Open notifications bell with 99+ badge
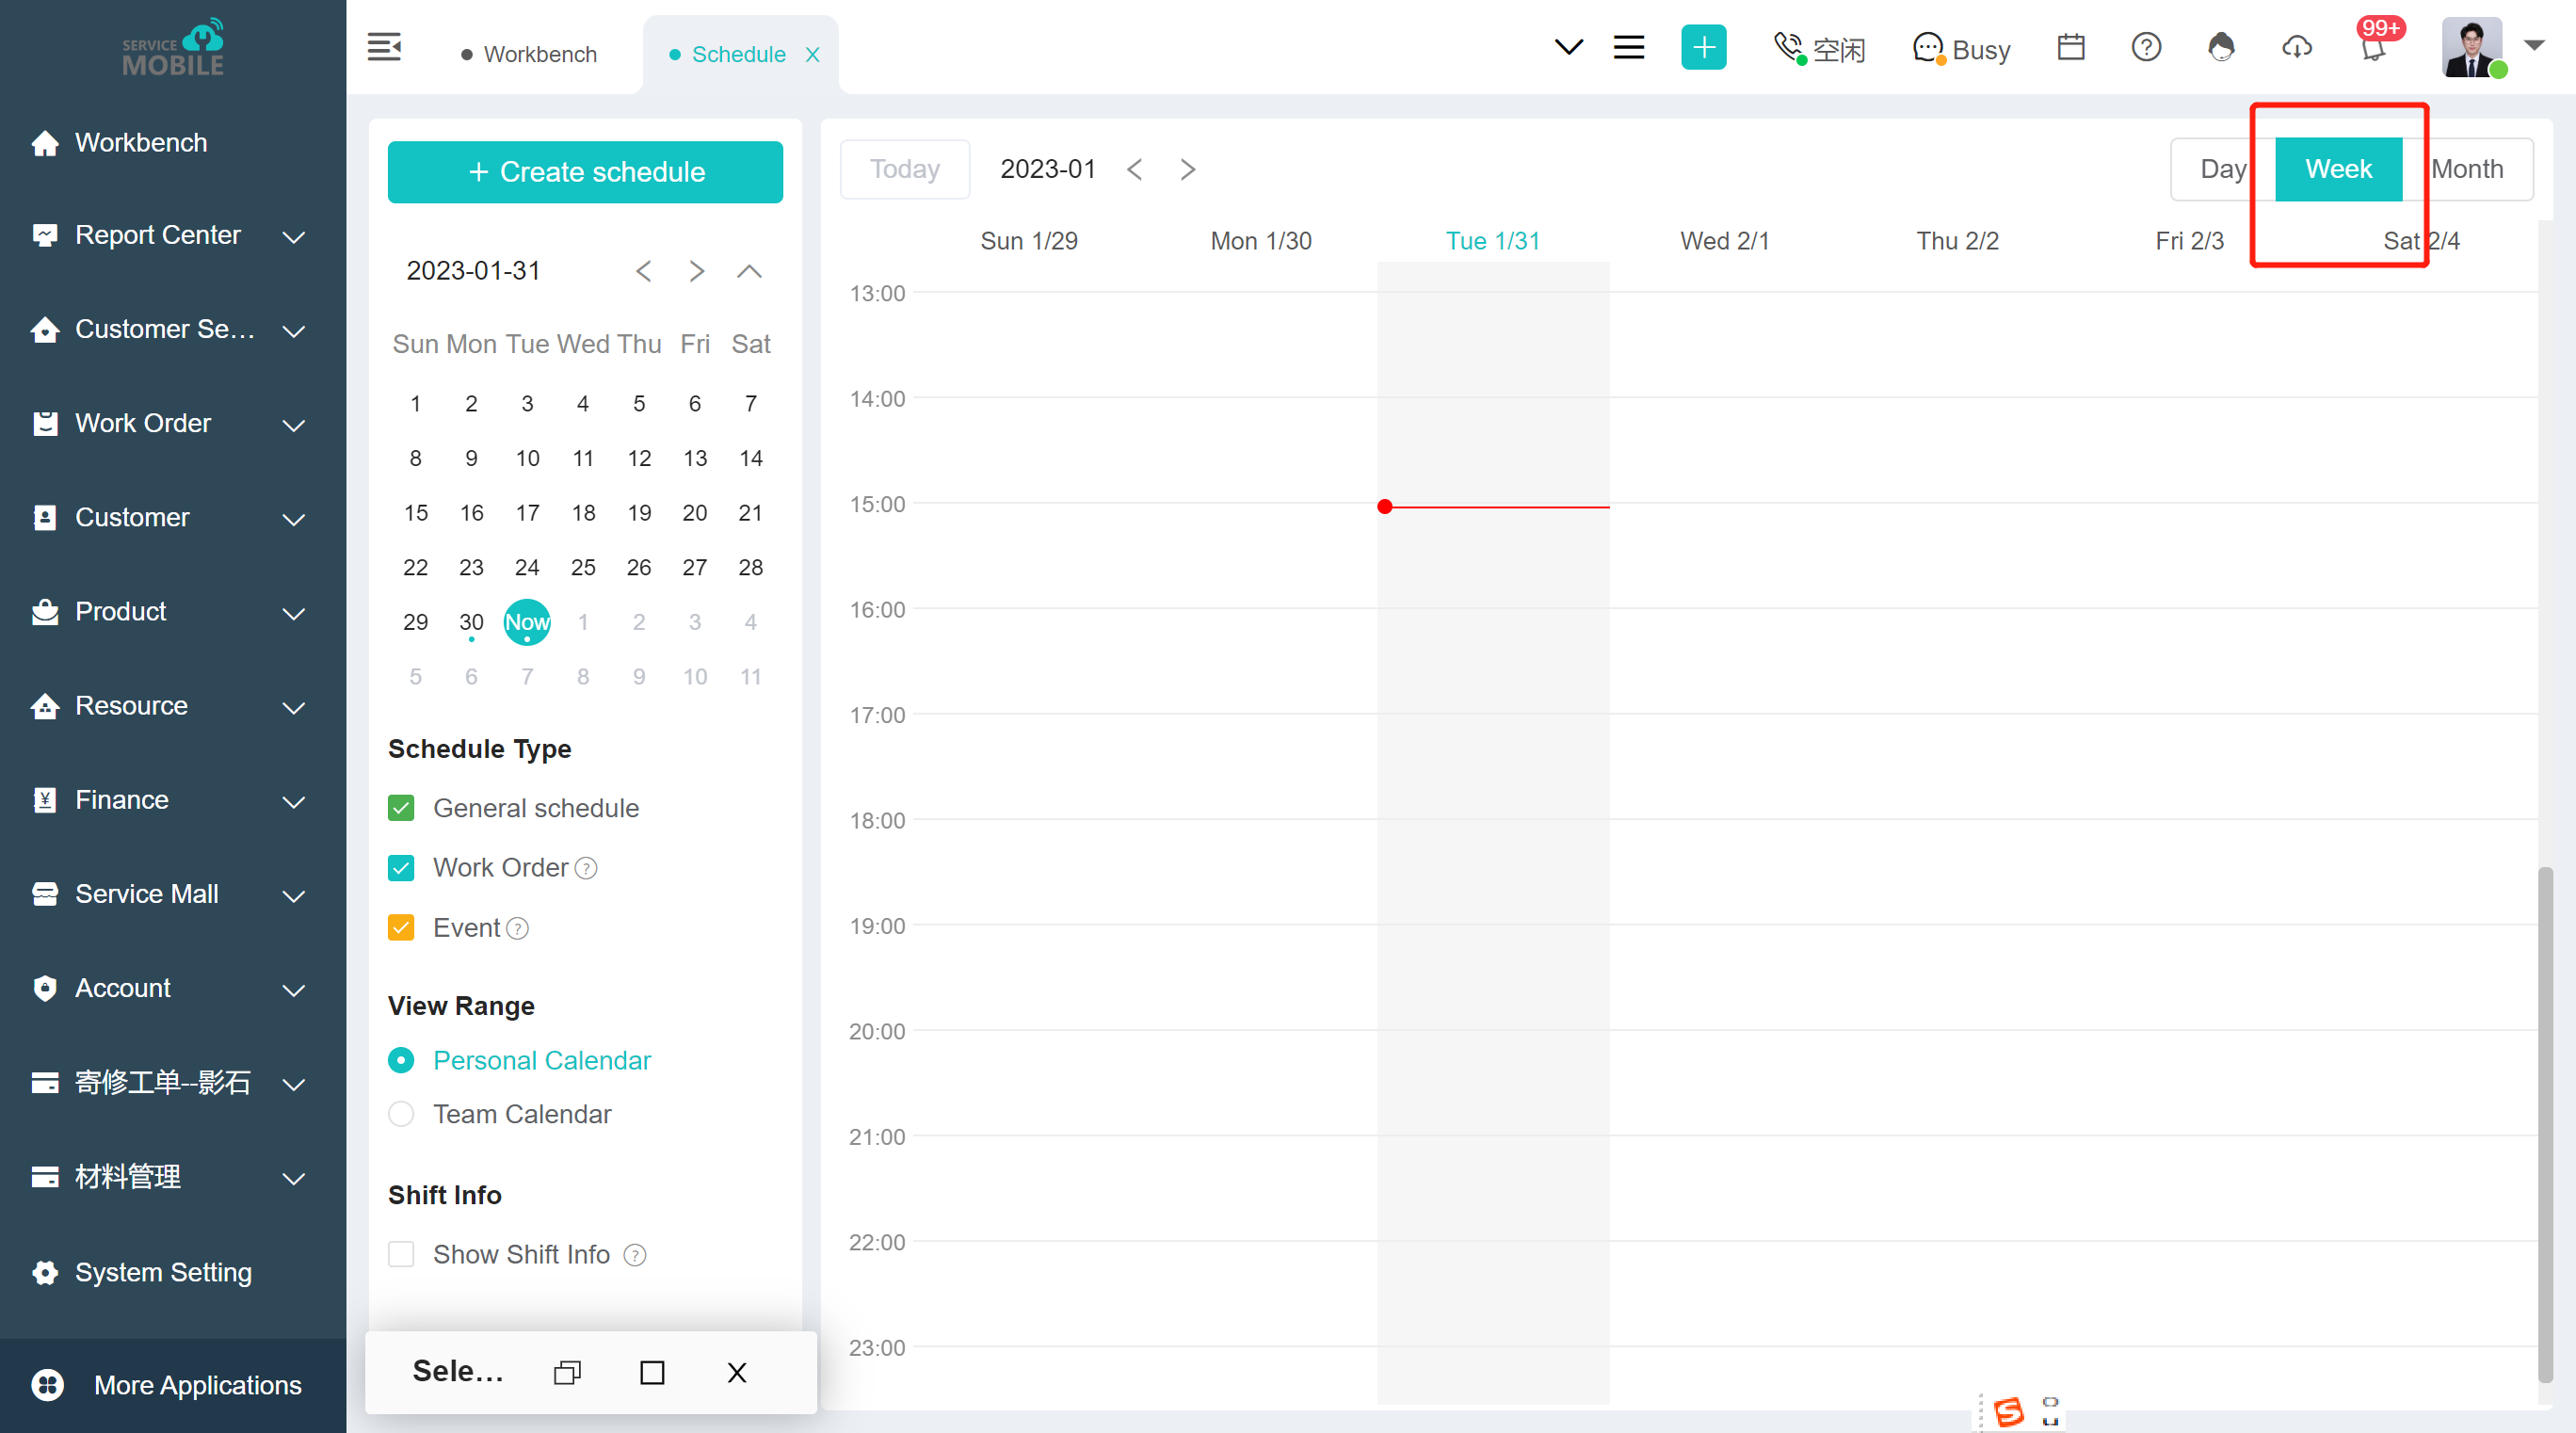The width and height of the screenshot is (2576, 1433). [x=2373, y=48]
